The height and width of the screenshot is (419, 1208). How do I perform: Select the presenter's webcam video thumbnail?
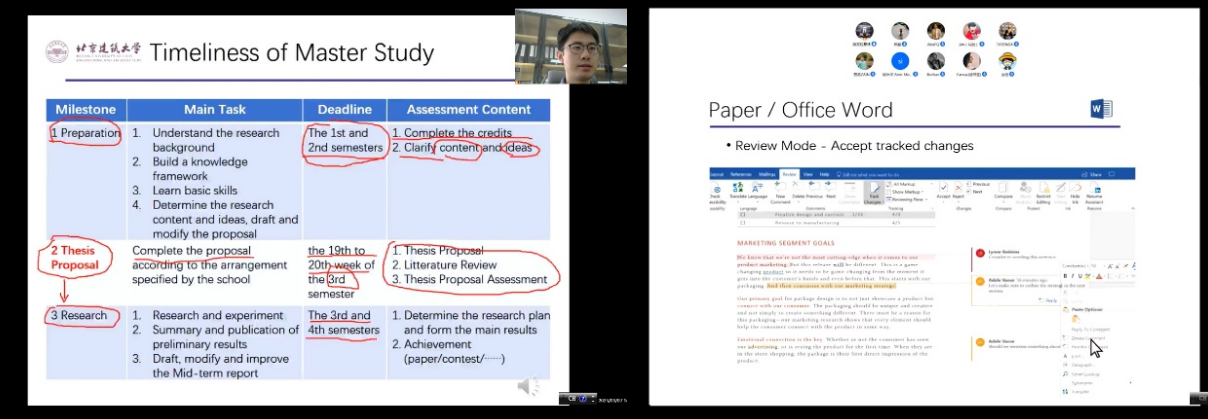(570, 46)
